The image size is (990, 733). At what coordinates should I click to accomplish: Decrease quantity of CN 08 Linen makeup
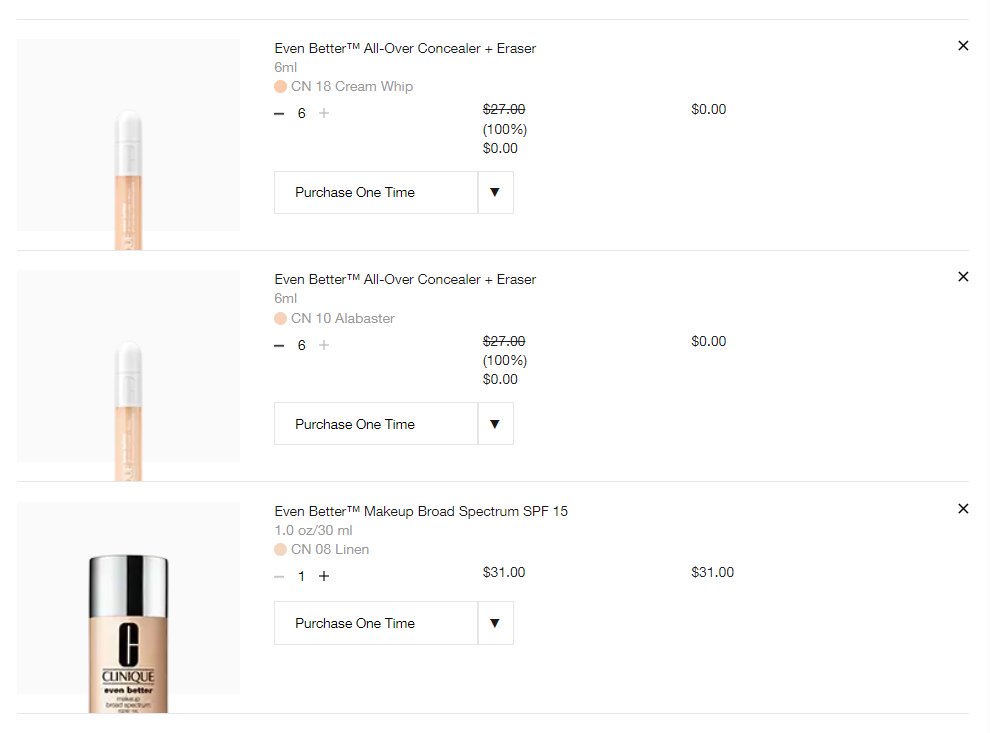coord(279,576)
